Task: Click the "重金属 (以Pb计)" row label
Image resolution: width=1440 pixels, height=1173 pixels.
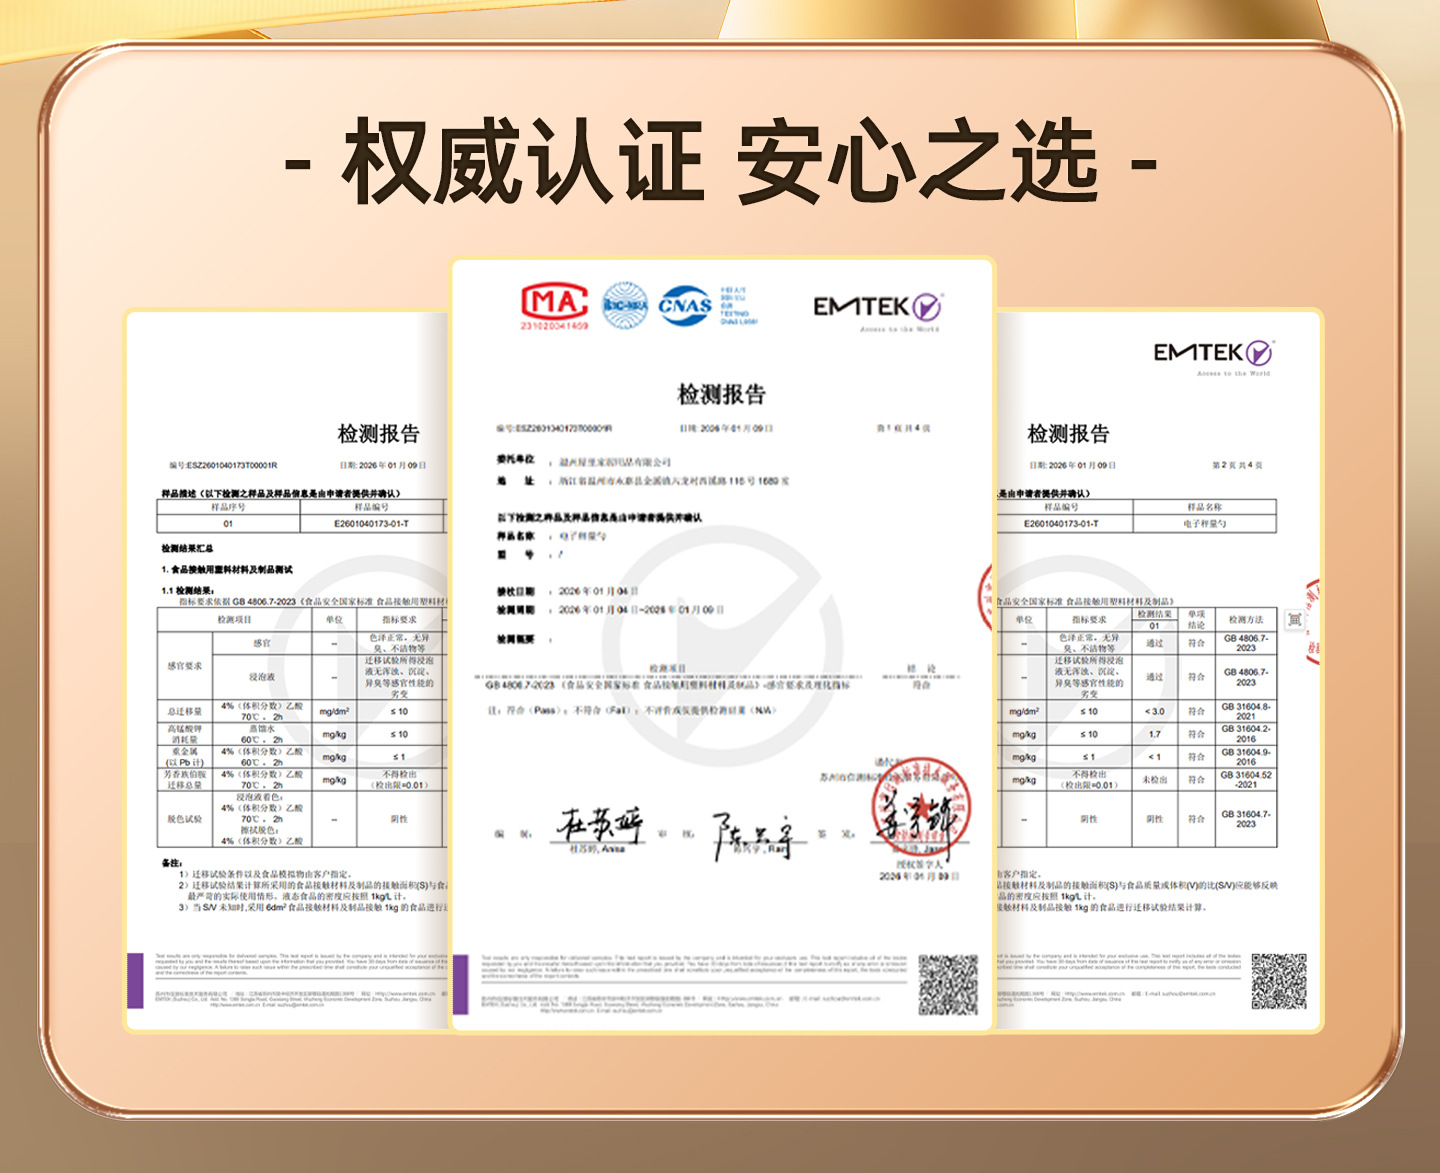Action: tap(185, 757)
